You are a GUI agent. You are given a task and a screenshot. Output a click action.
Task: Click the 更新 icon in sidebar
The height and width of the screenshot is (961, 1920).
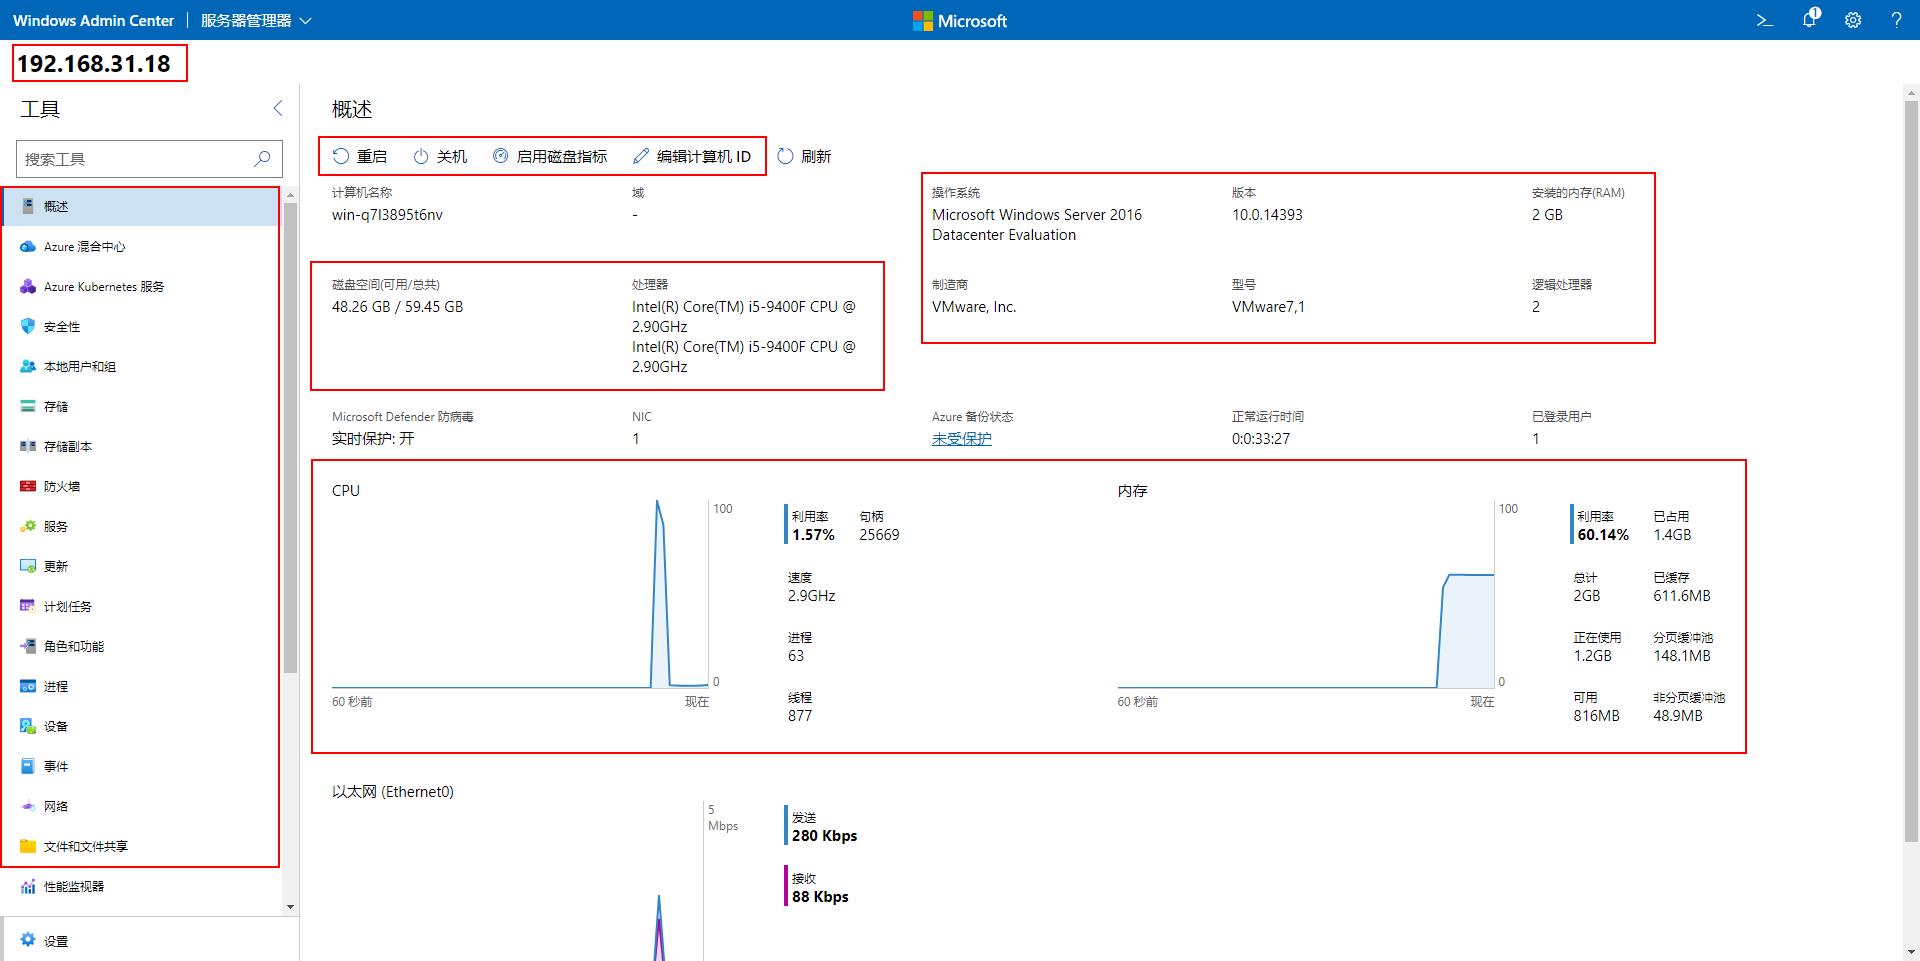28,566
